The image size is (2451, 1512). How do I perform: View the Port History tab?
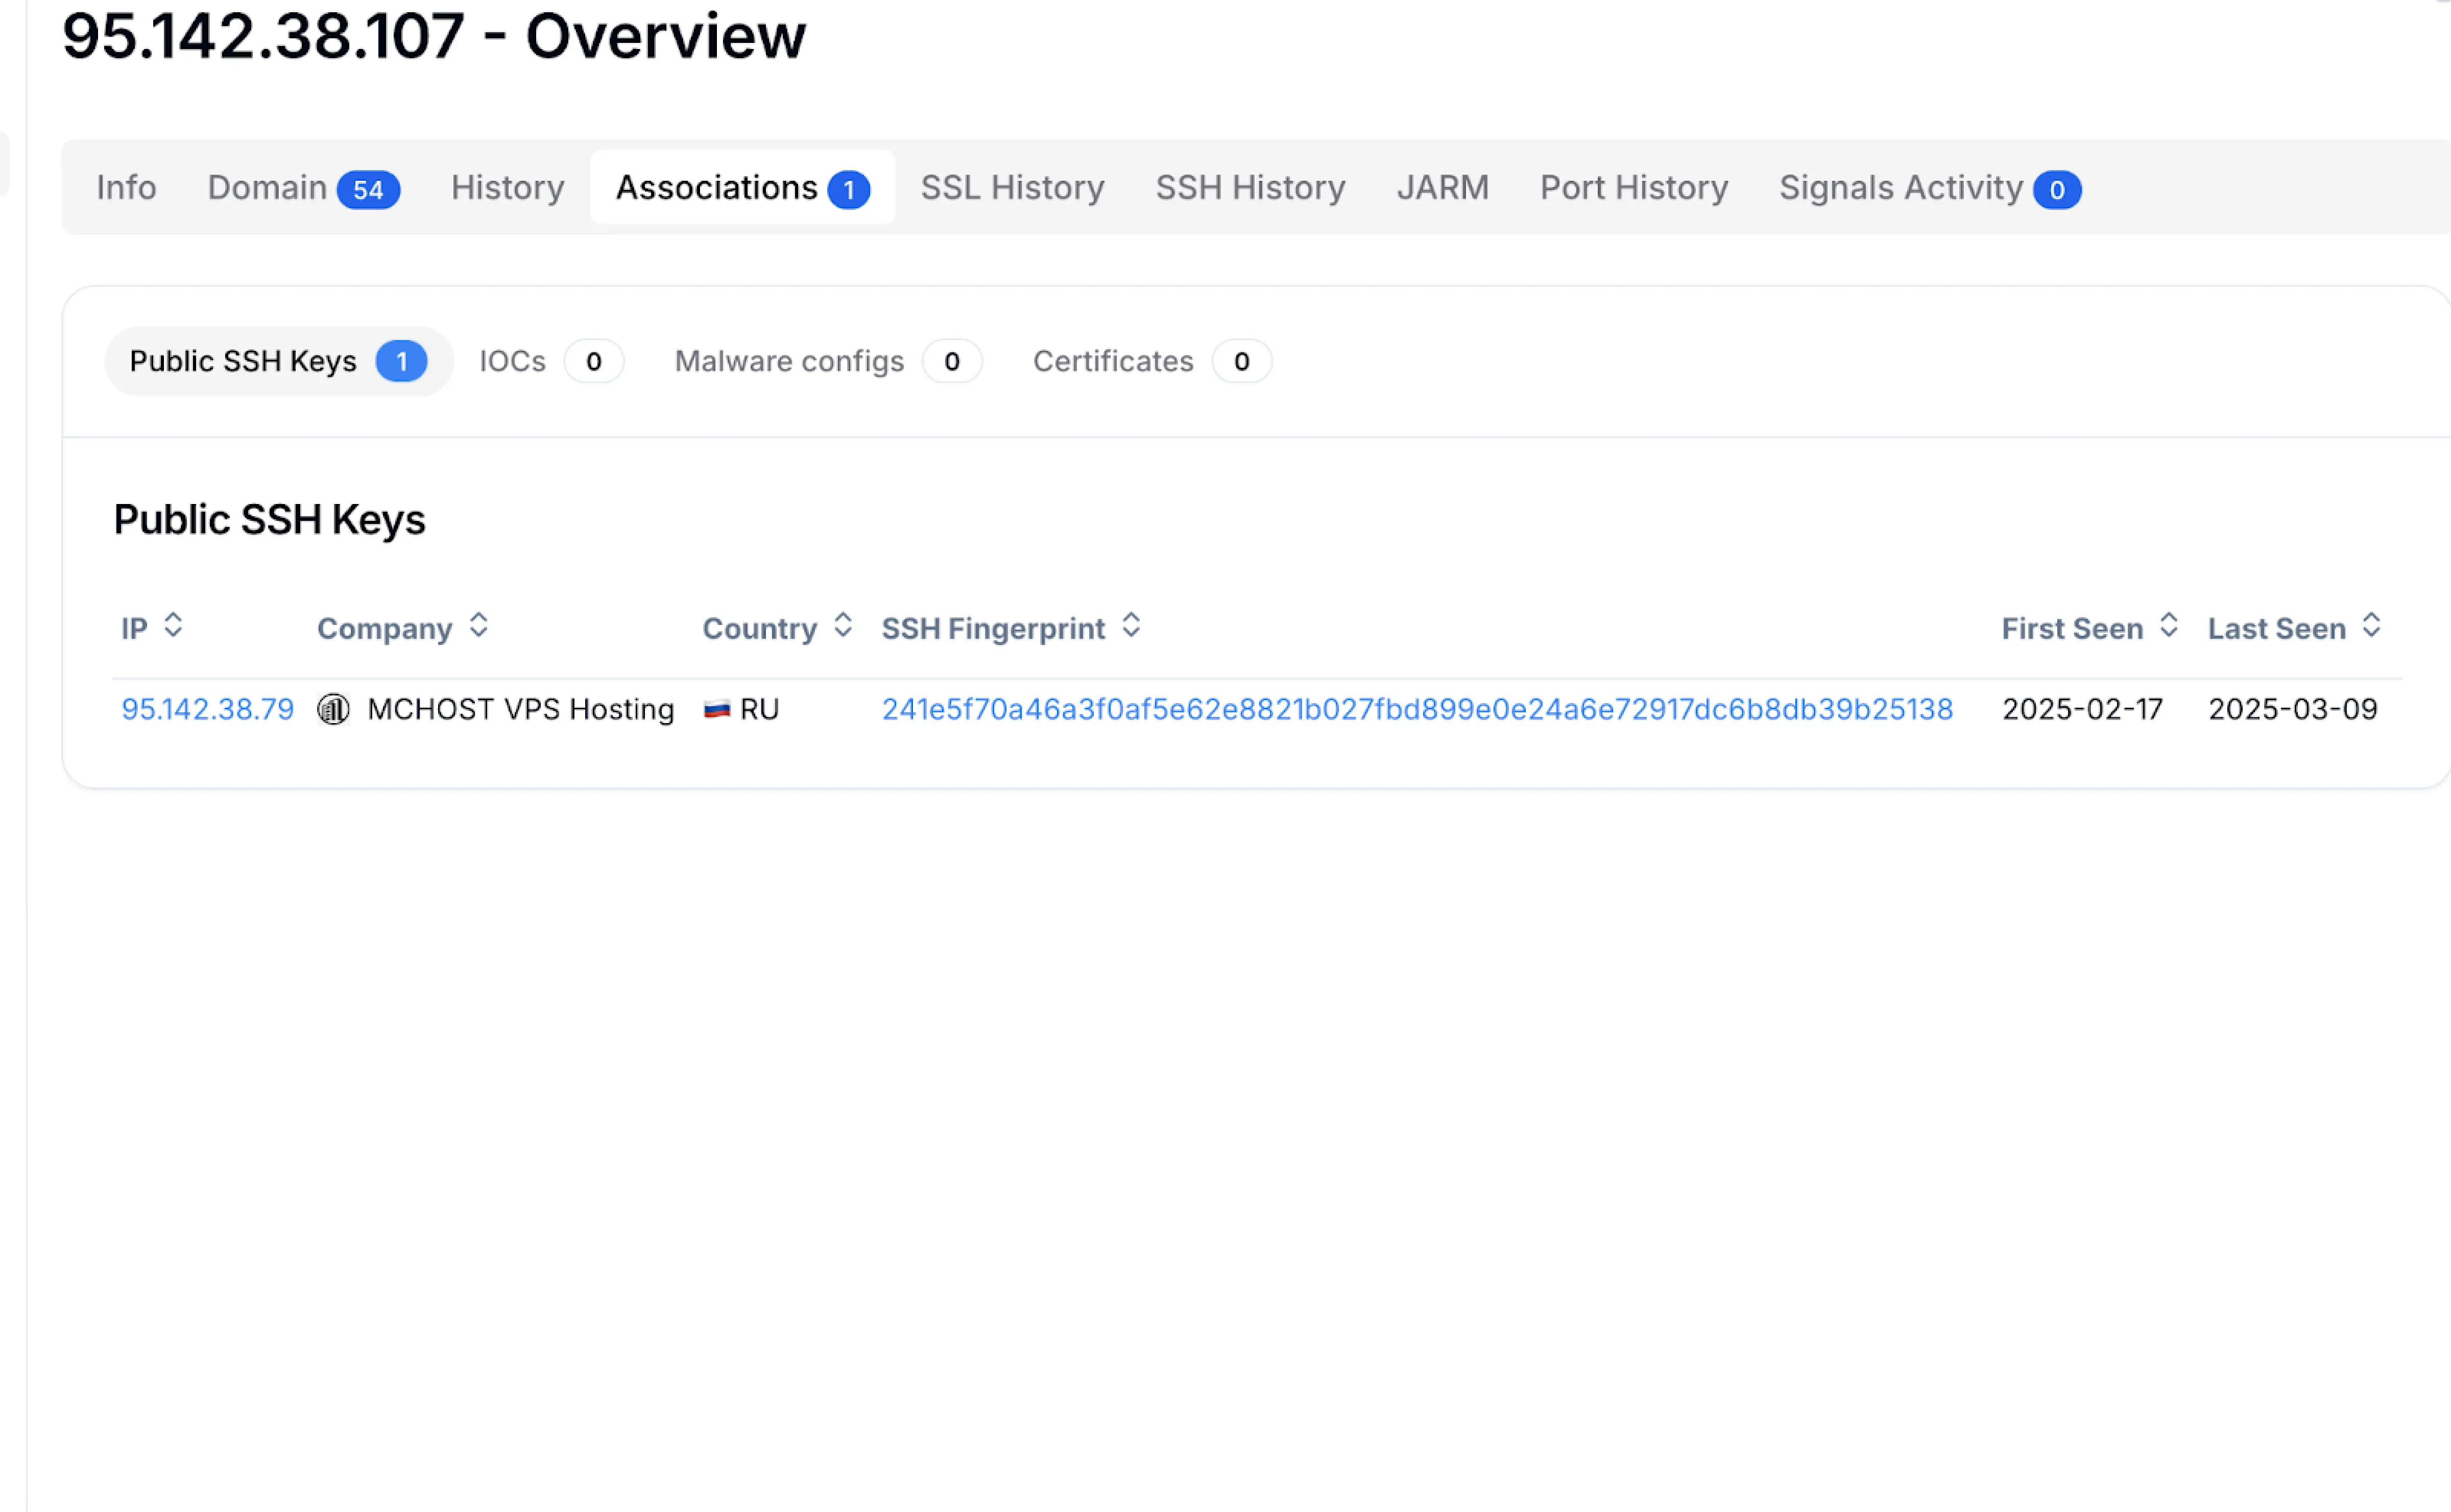tap(1633, 188)
